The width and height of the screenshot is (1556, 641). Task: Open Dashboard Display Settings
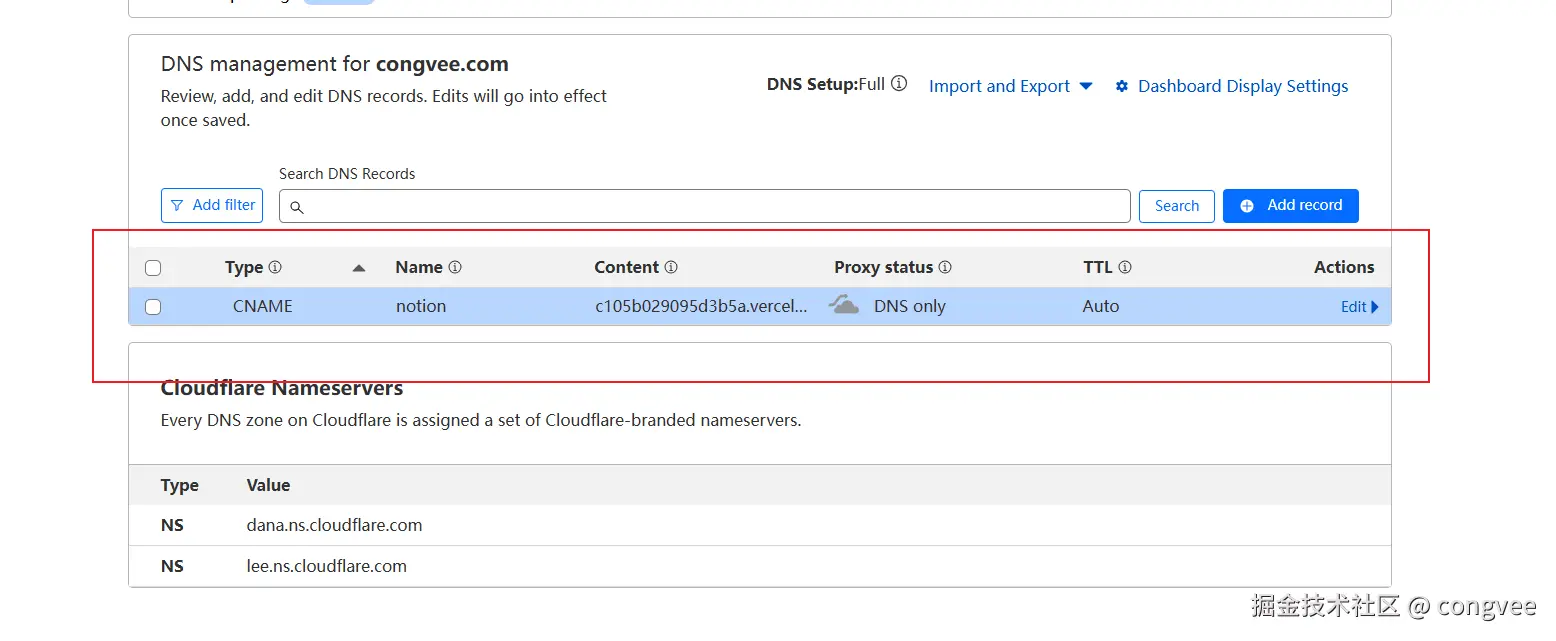[1232, 86]
